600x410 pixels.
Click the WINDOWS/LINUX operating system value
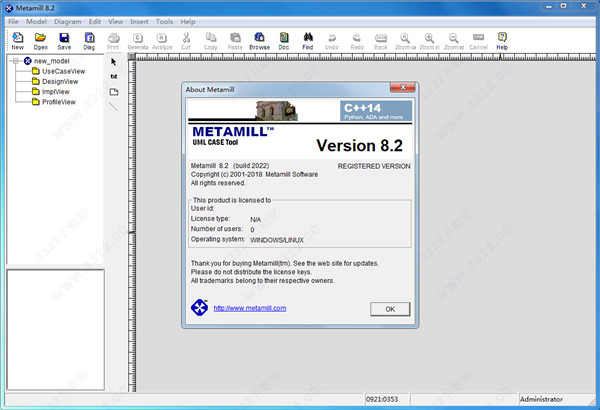[x=277, y=240]
